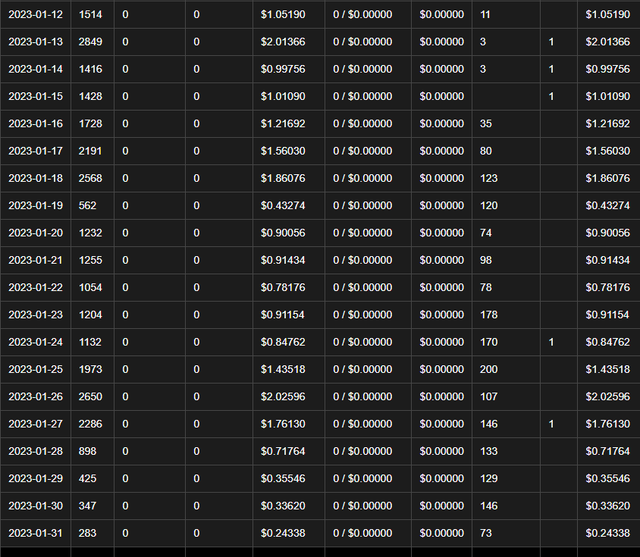The width and height of the screenshot is (640, 557).
Task: Click the rightmost $1.56030 amount cell
Action: click(608, 151)
